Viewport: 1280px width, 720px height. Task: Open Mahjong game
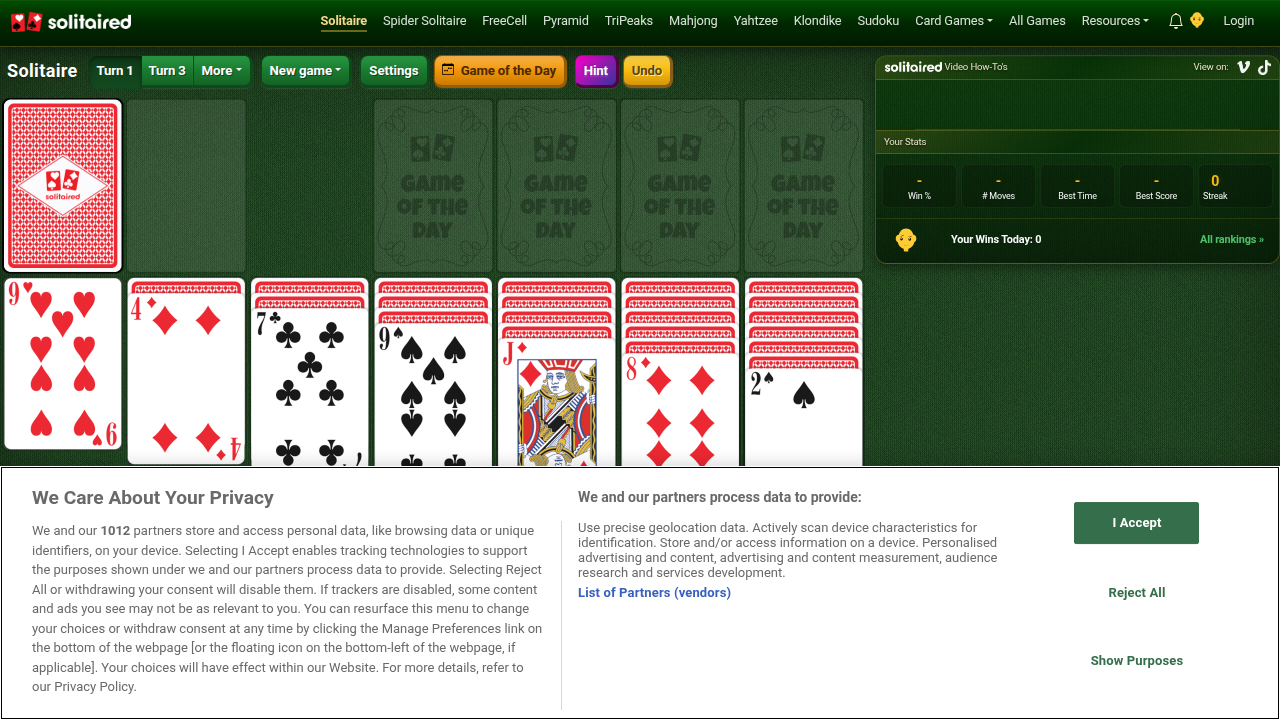[x=693, y=21]
